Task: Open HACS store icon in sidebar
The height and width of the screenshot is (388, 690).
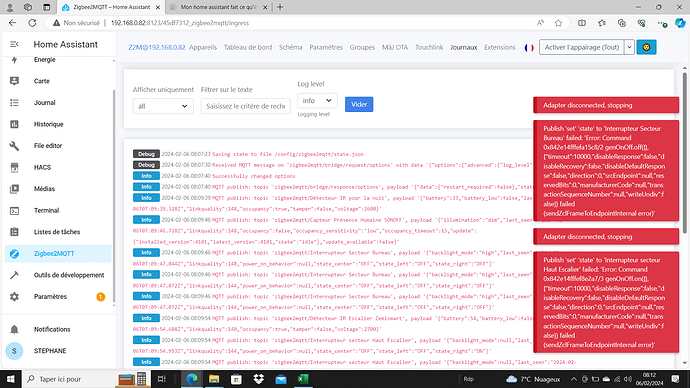Action: pyautogui.click(x=14, y=167)
